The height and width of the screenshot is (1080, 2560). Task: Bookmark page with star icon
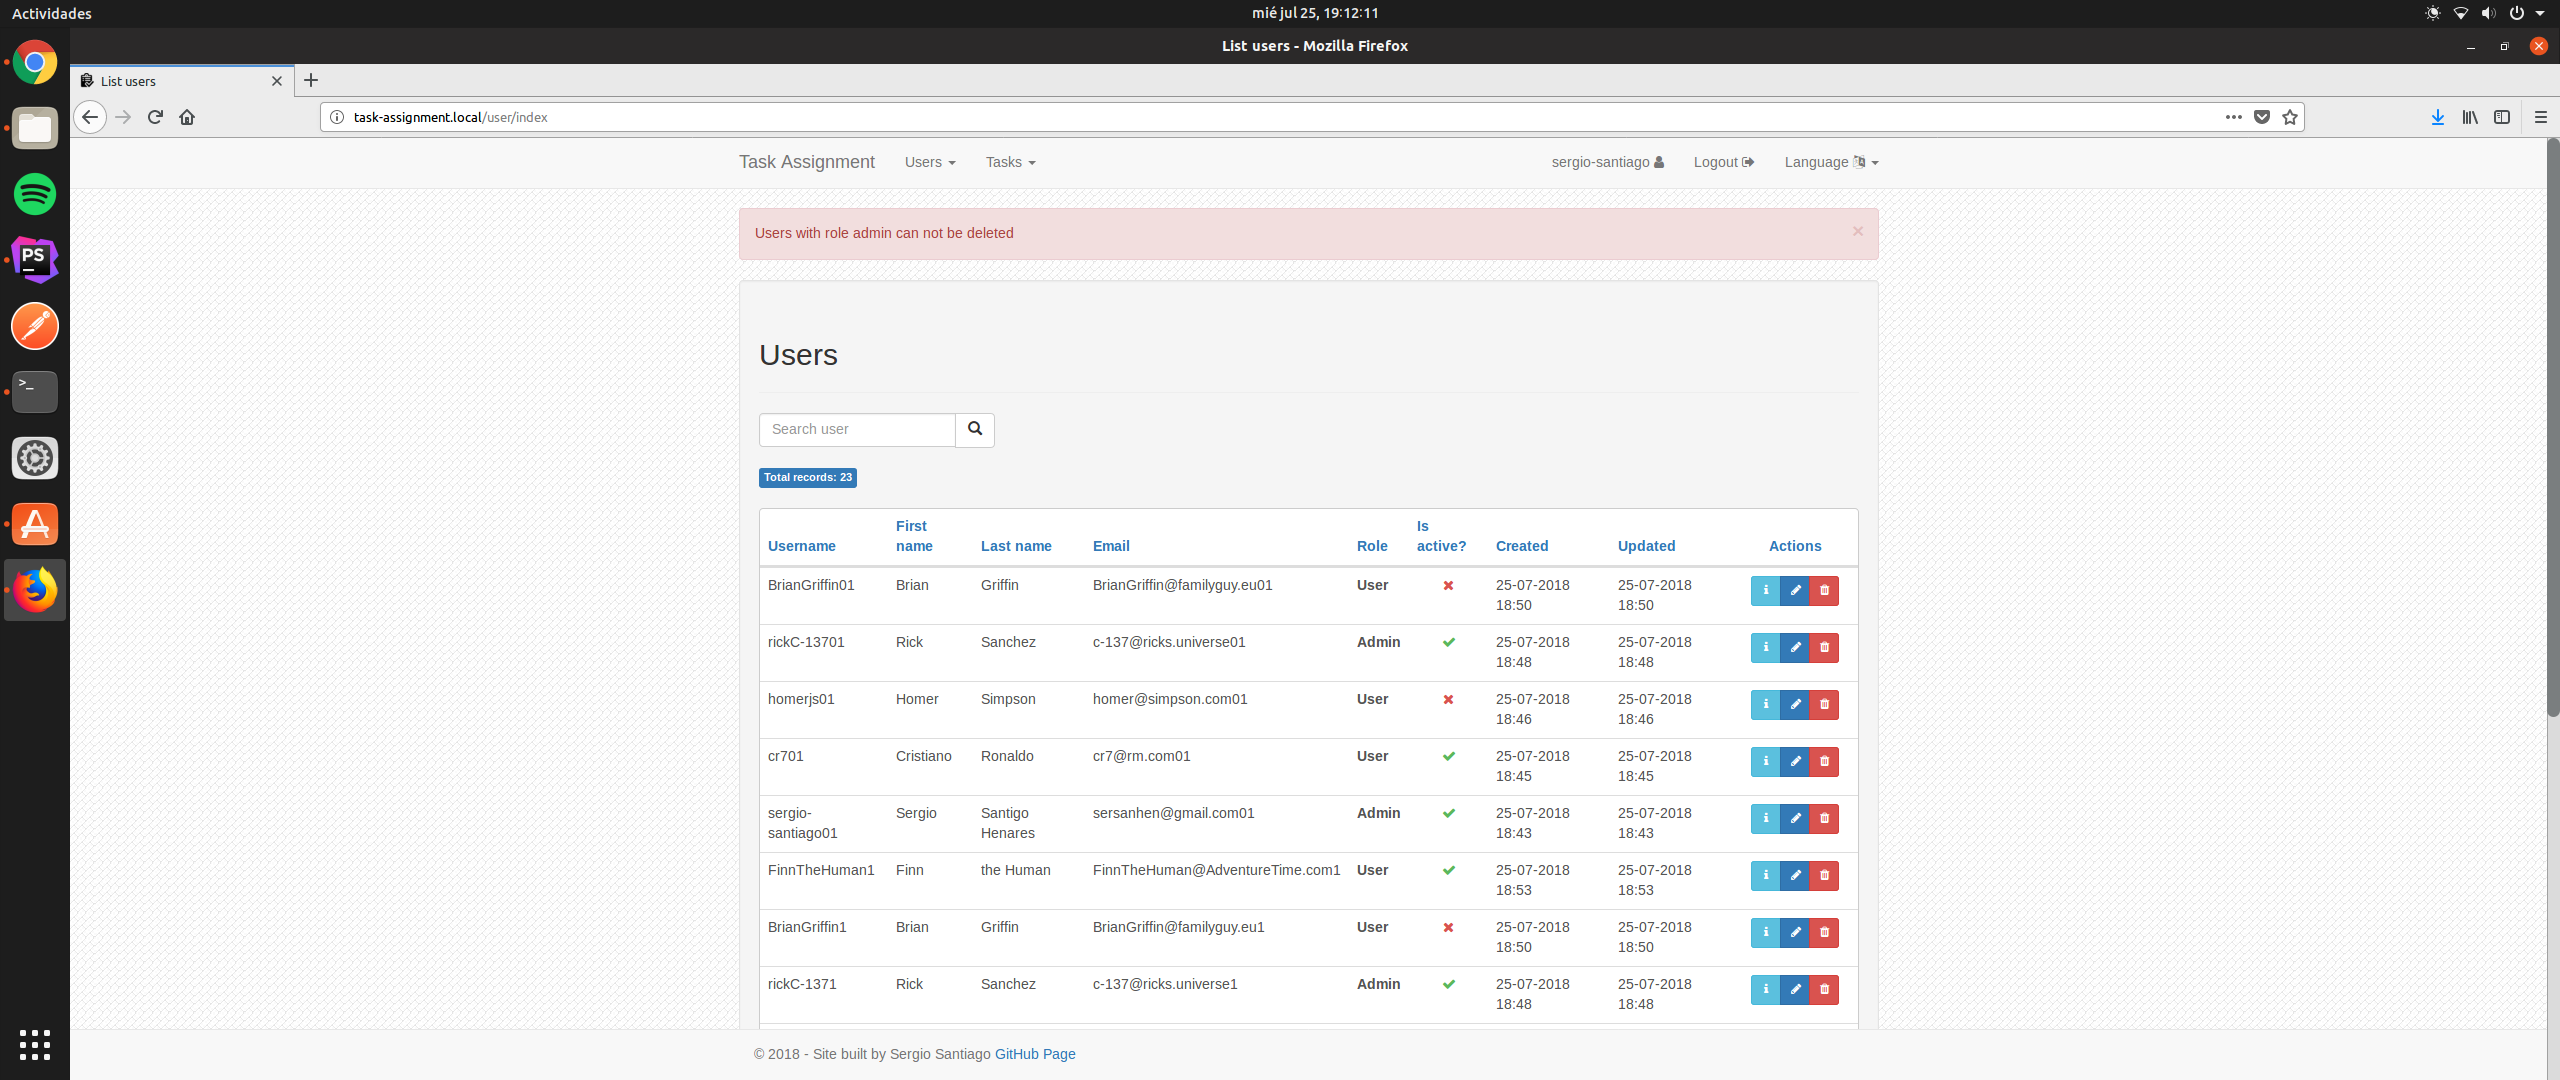2290,117
